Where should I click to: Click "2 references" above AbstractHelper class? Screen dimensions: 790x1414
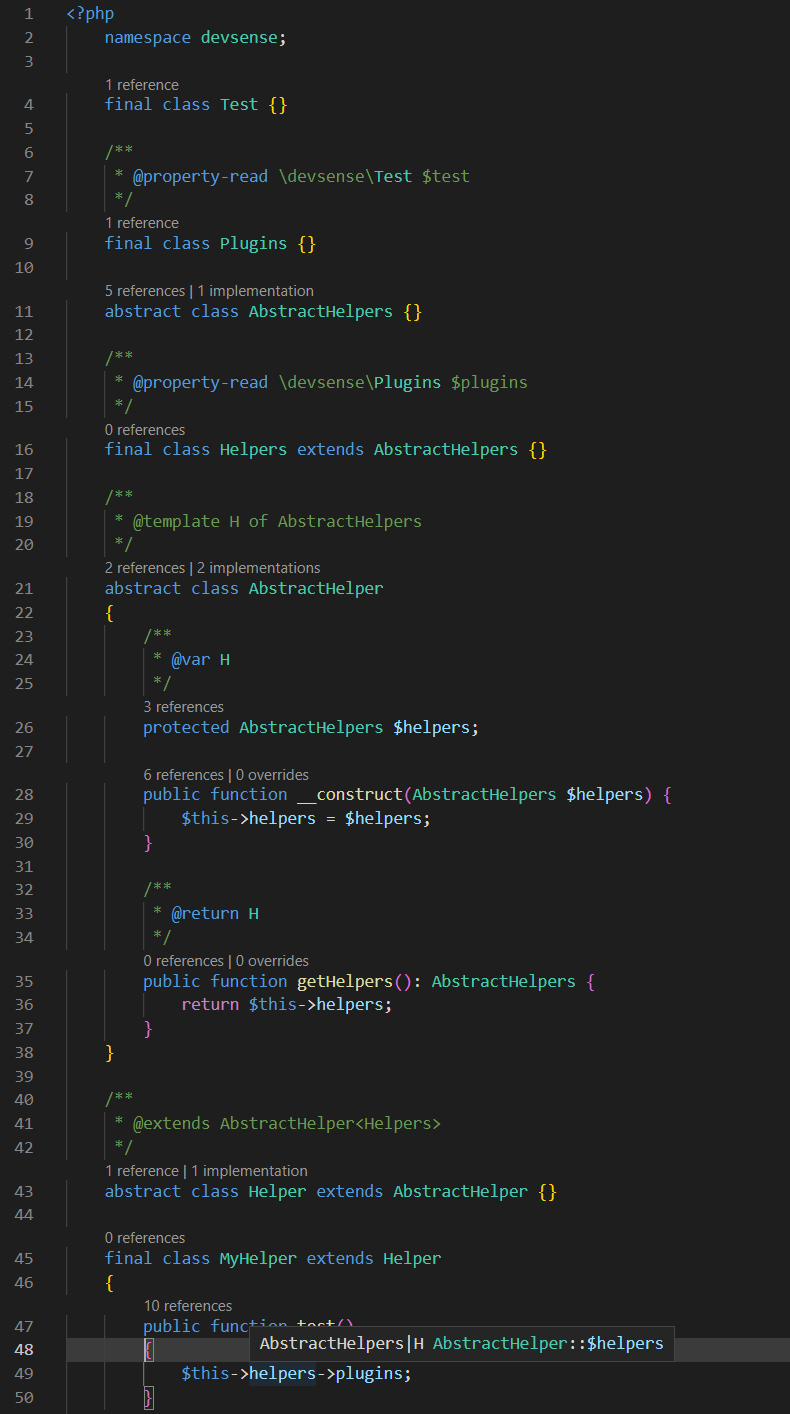145,568
